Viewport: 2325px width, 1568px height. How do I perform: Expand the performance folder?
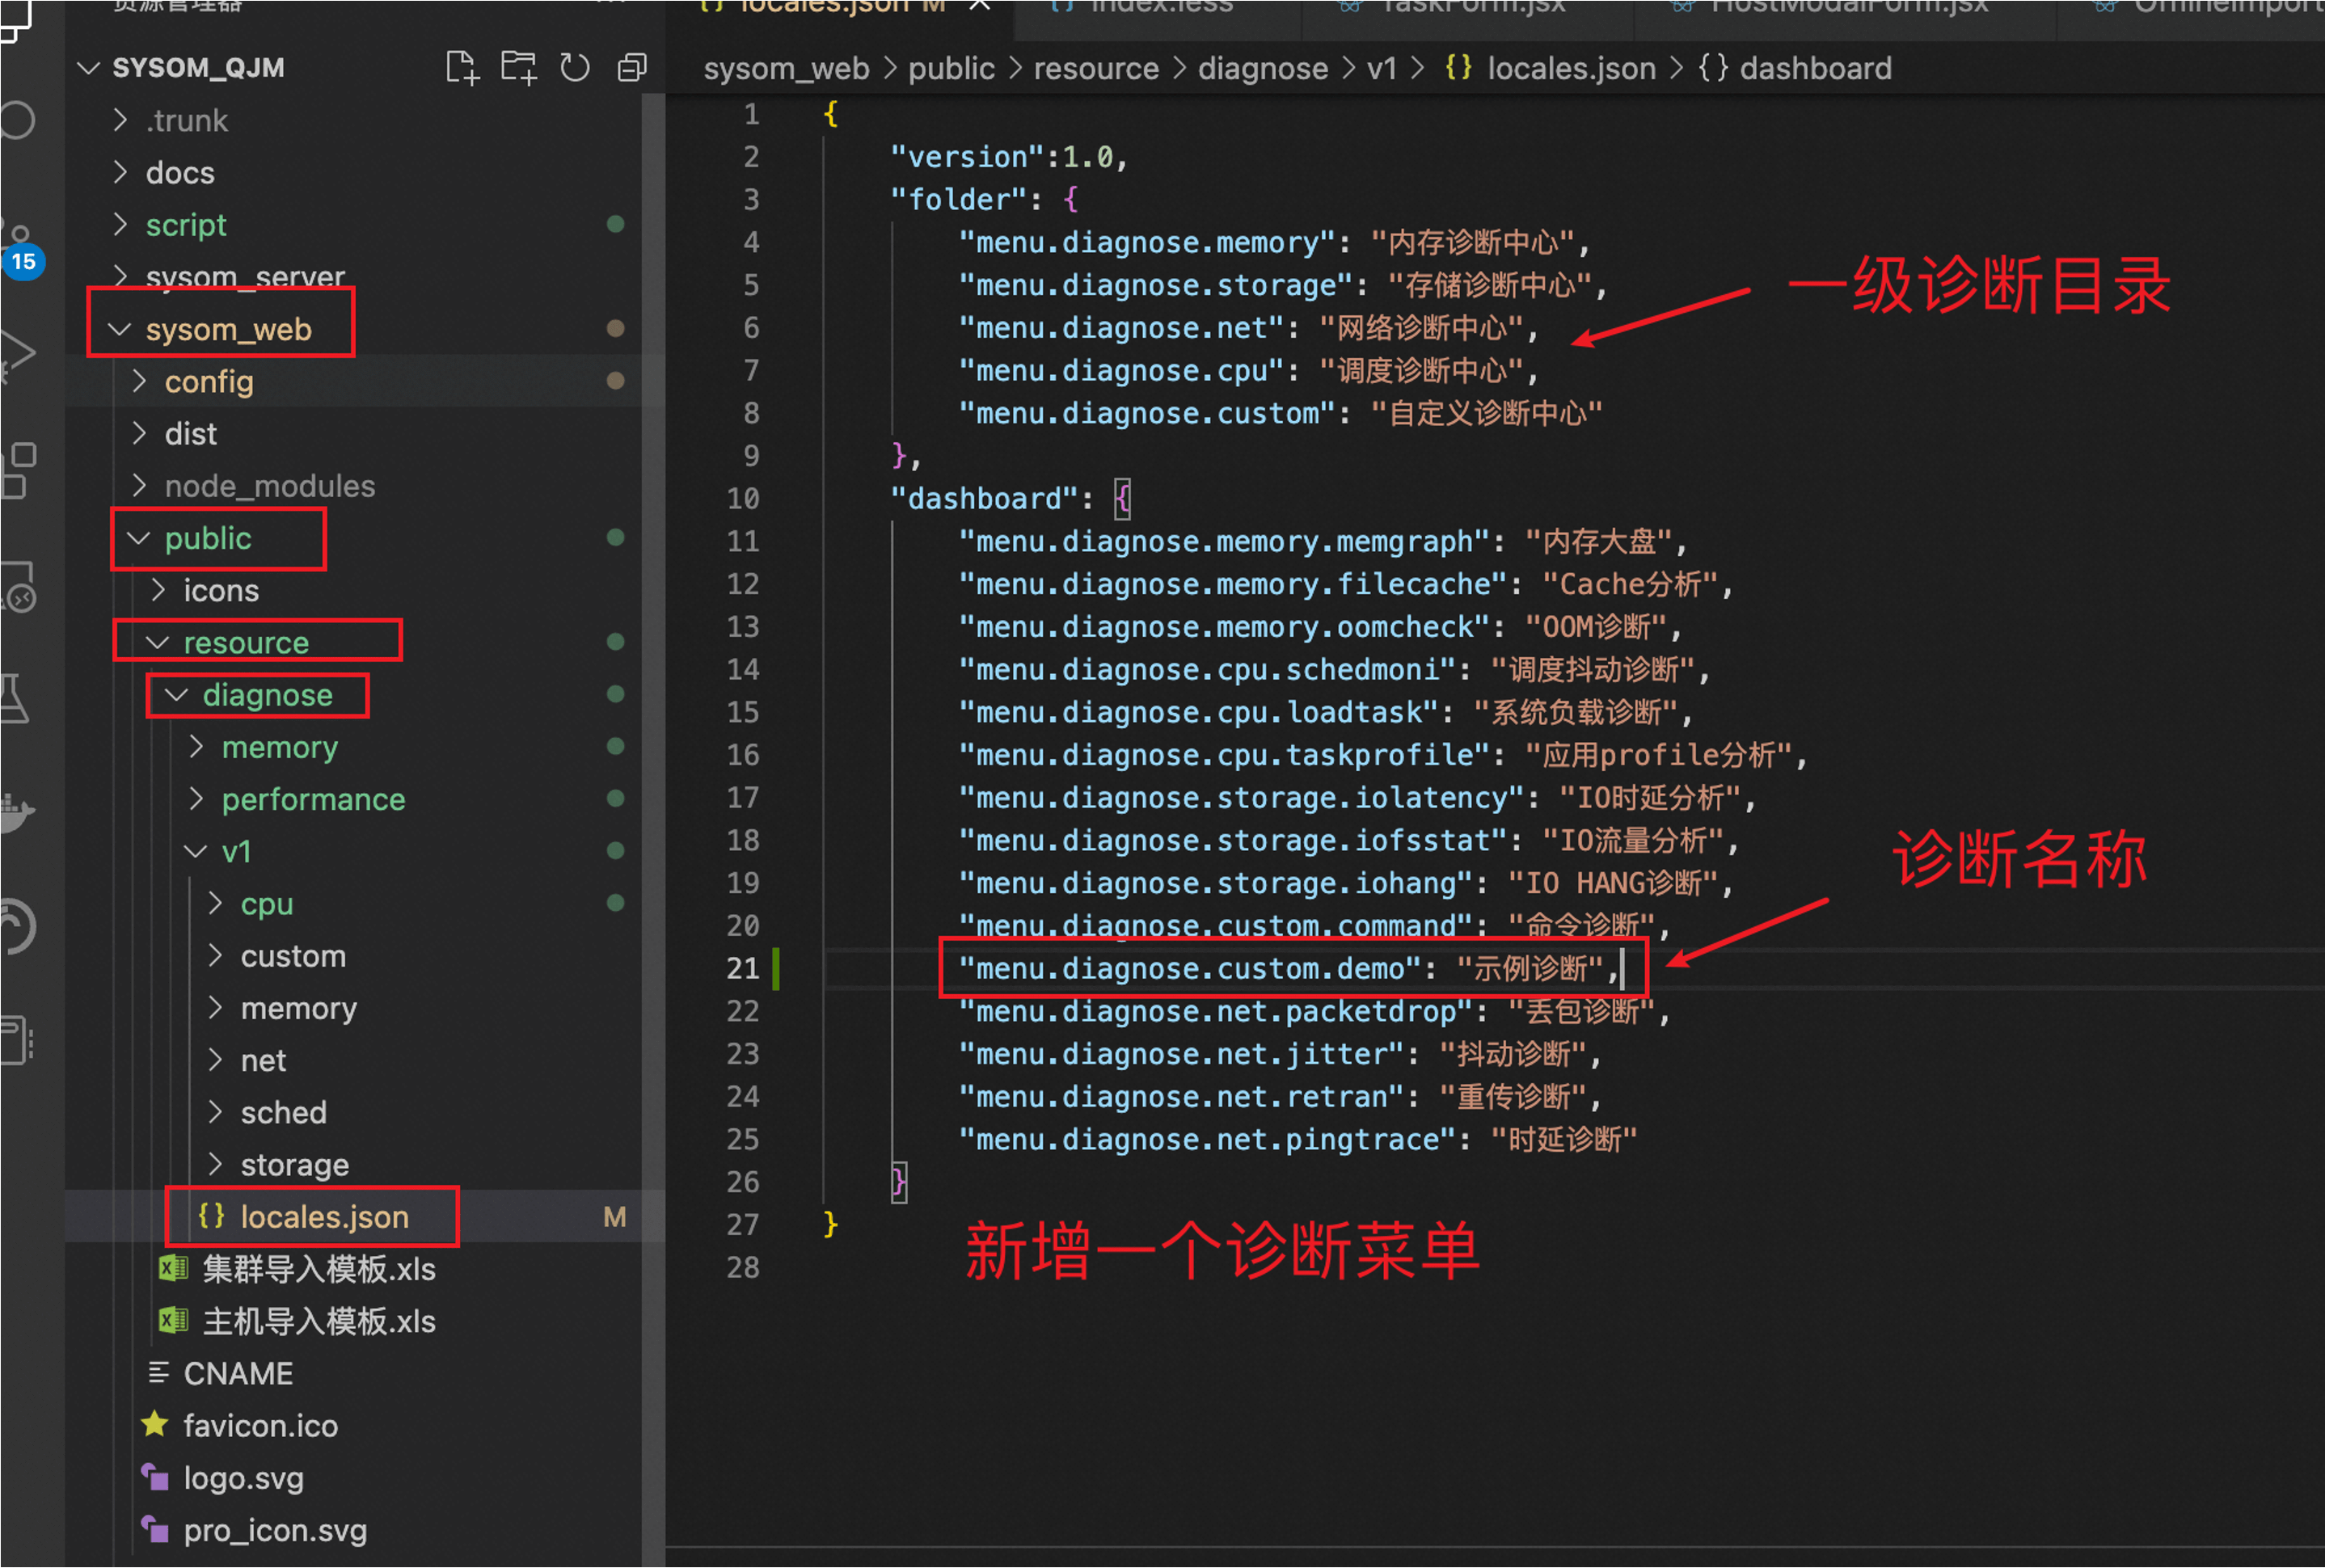point(197,799)
